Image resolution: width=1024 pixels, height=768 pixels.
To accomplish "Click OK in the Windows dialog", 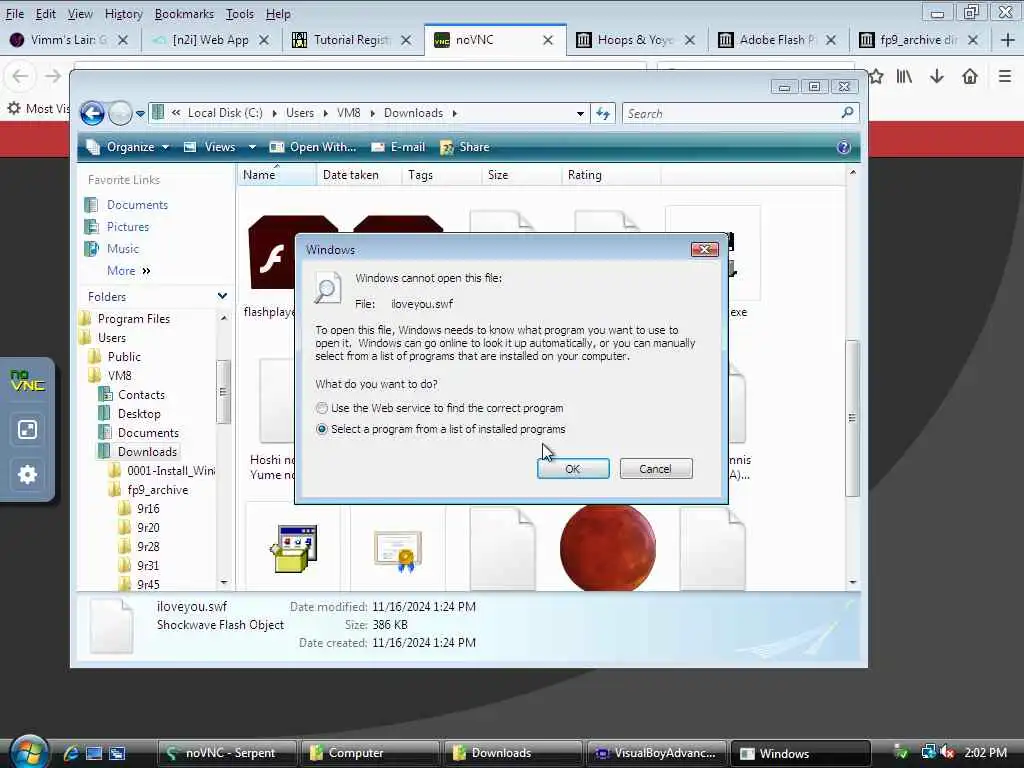I will coord(573,469).
